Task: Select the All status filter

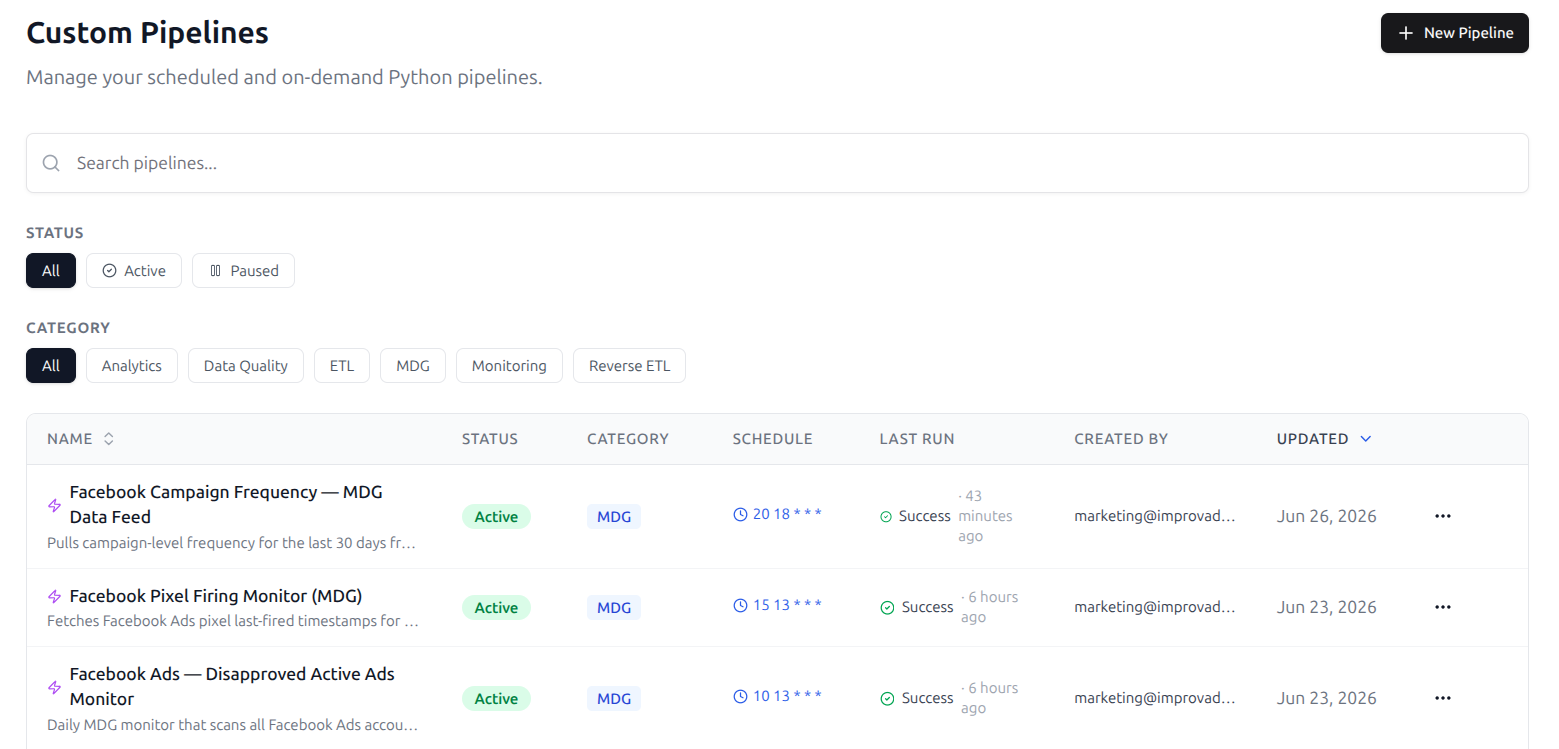Action: [x=51, y=271]
